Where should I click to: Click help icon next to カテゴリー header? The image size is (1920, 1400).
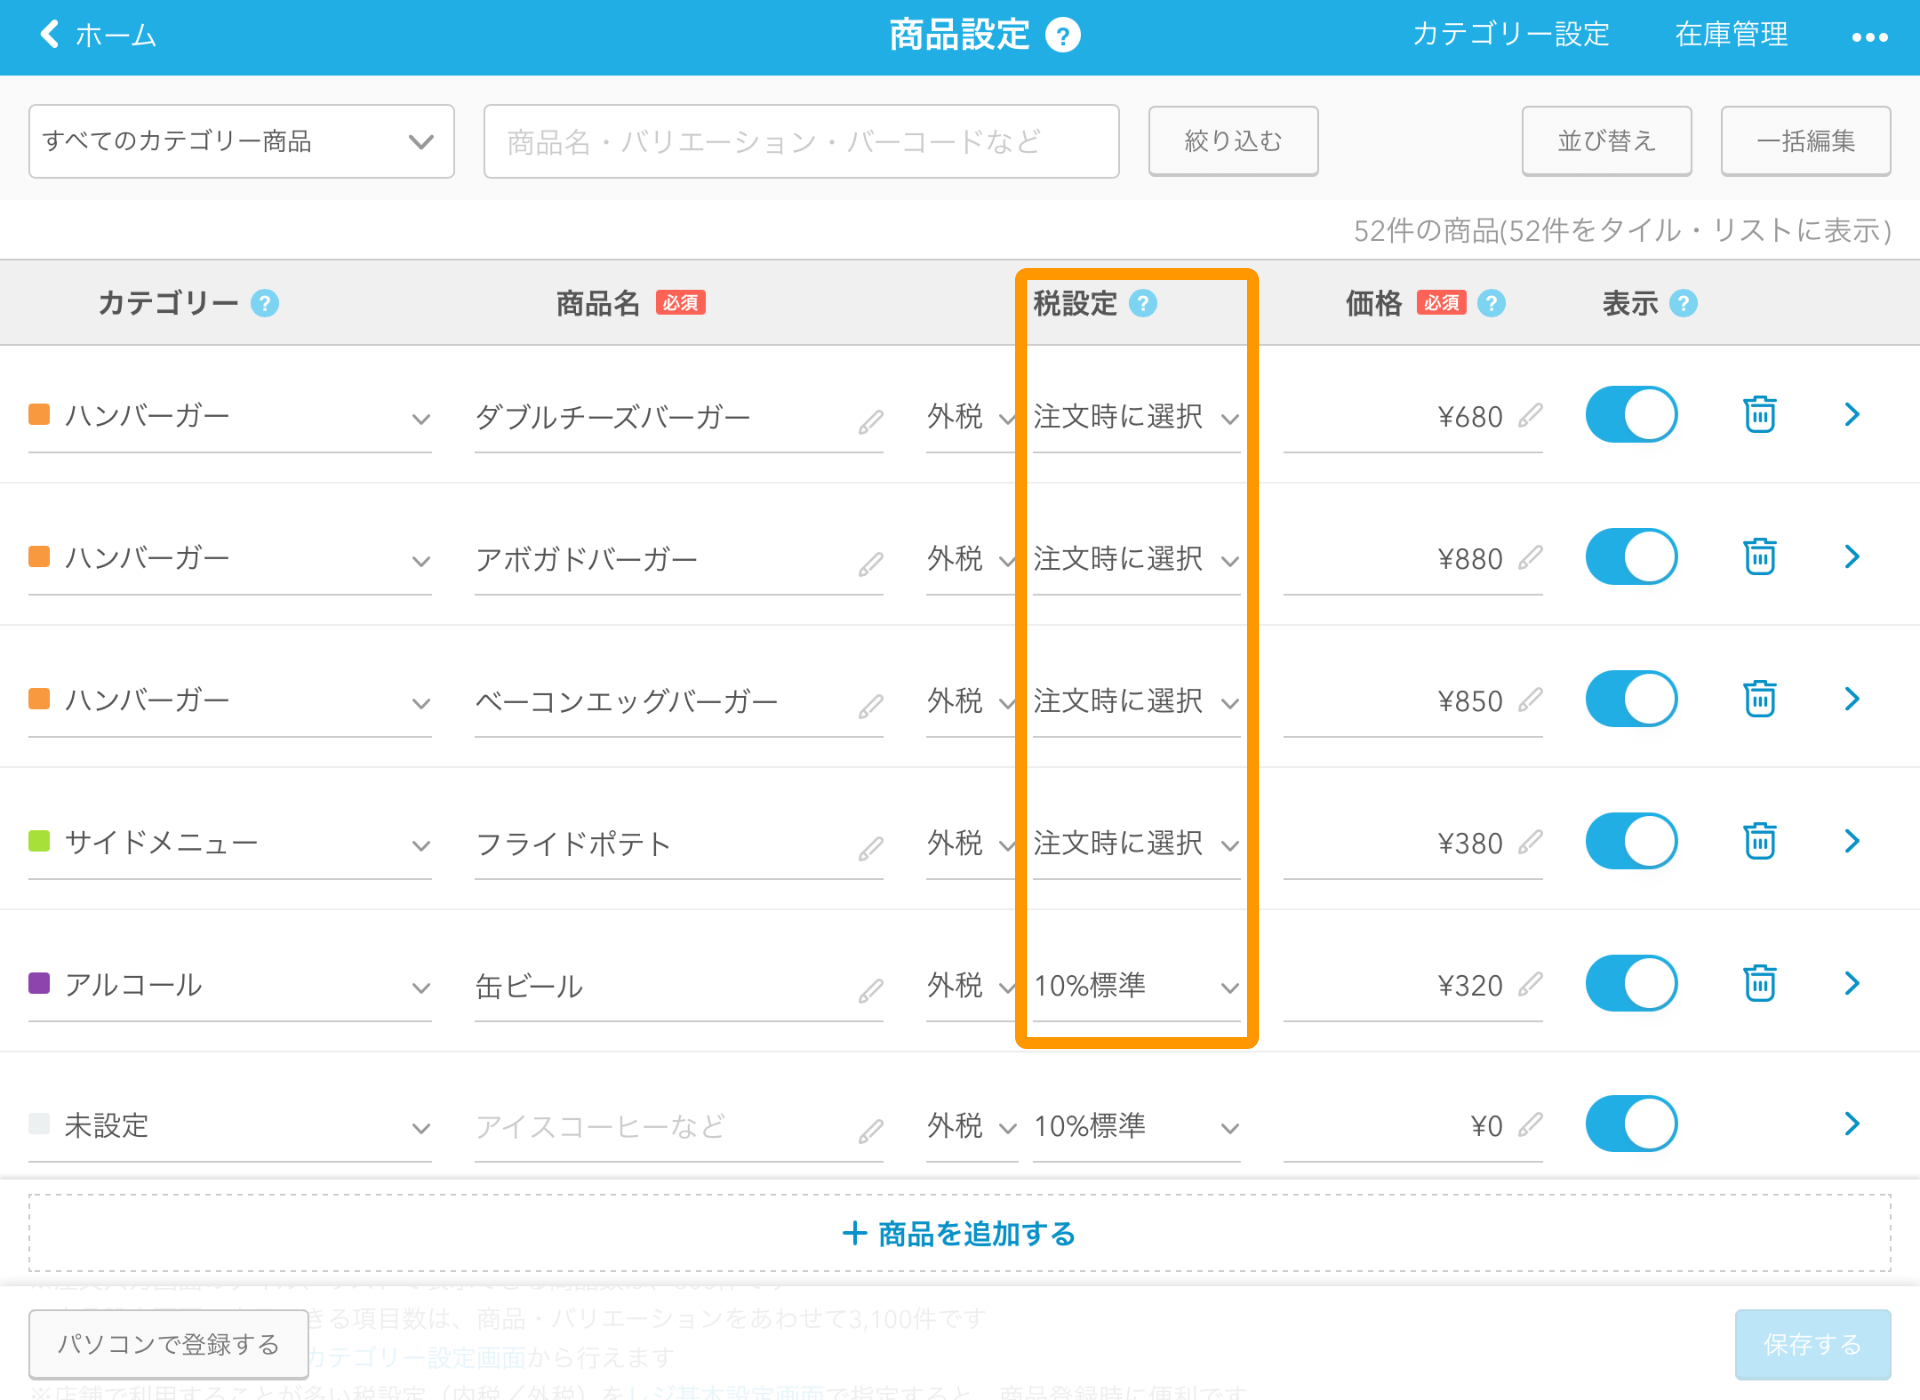[x=265, y=303]
